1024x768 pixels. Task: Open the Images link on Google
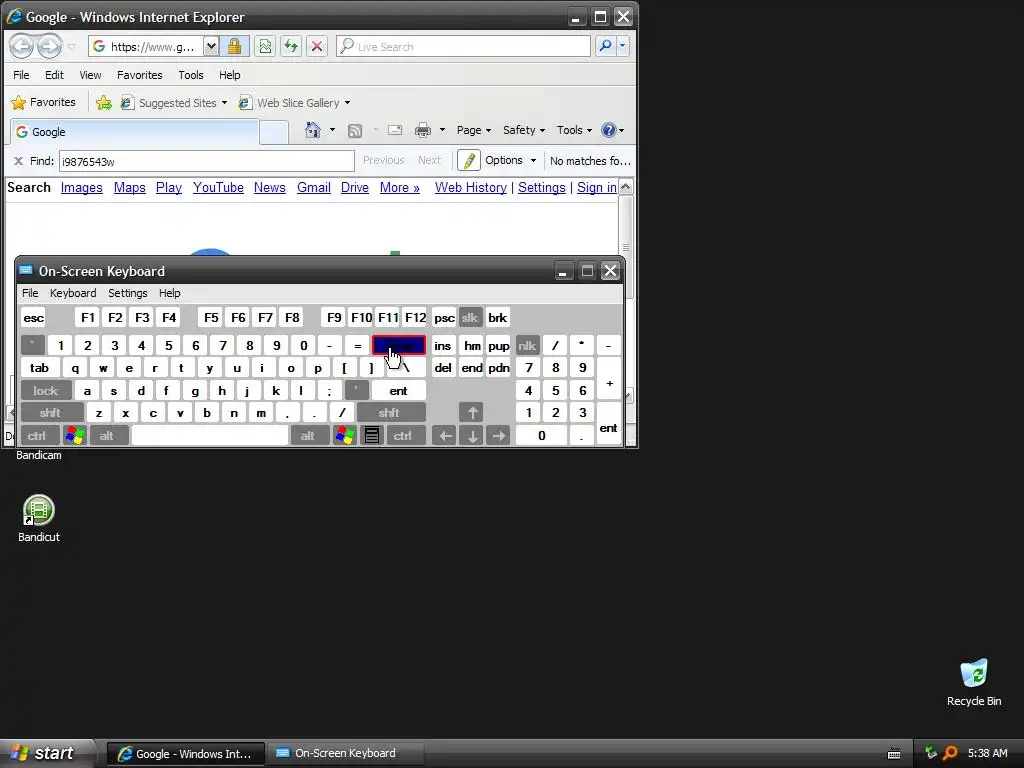point(82,188)
